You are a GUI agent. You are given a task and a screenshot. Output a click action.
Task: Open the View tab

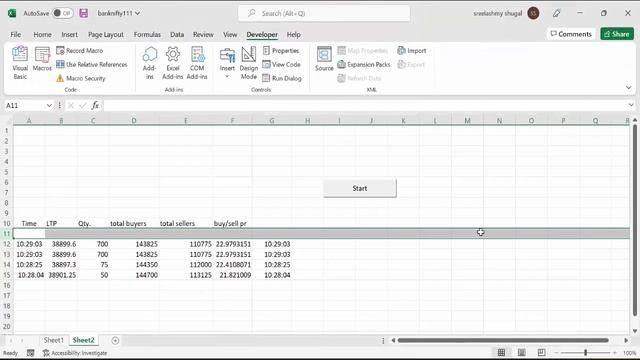230,35
